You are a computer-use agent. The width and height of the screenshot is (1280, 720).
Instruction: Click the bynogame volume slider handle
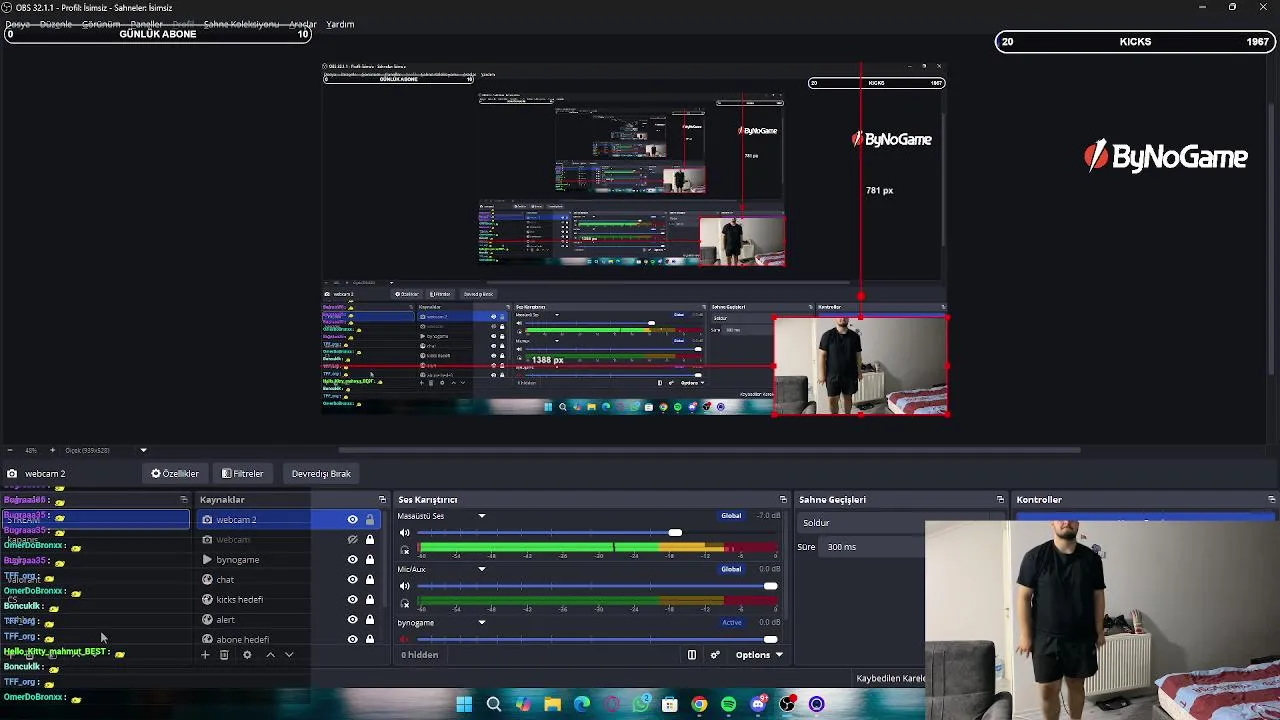click(x=770, y=639)
